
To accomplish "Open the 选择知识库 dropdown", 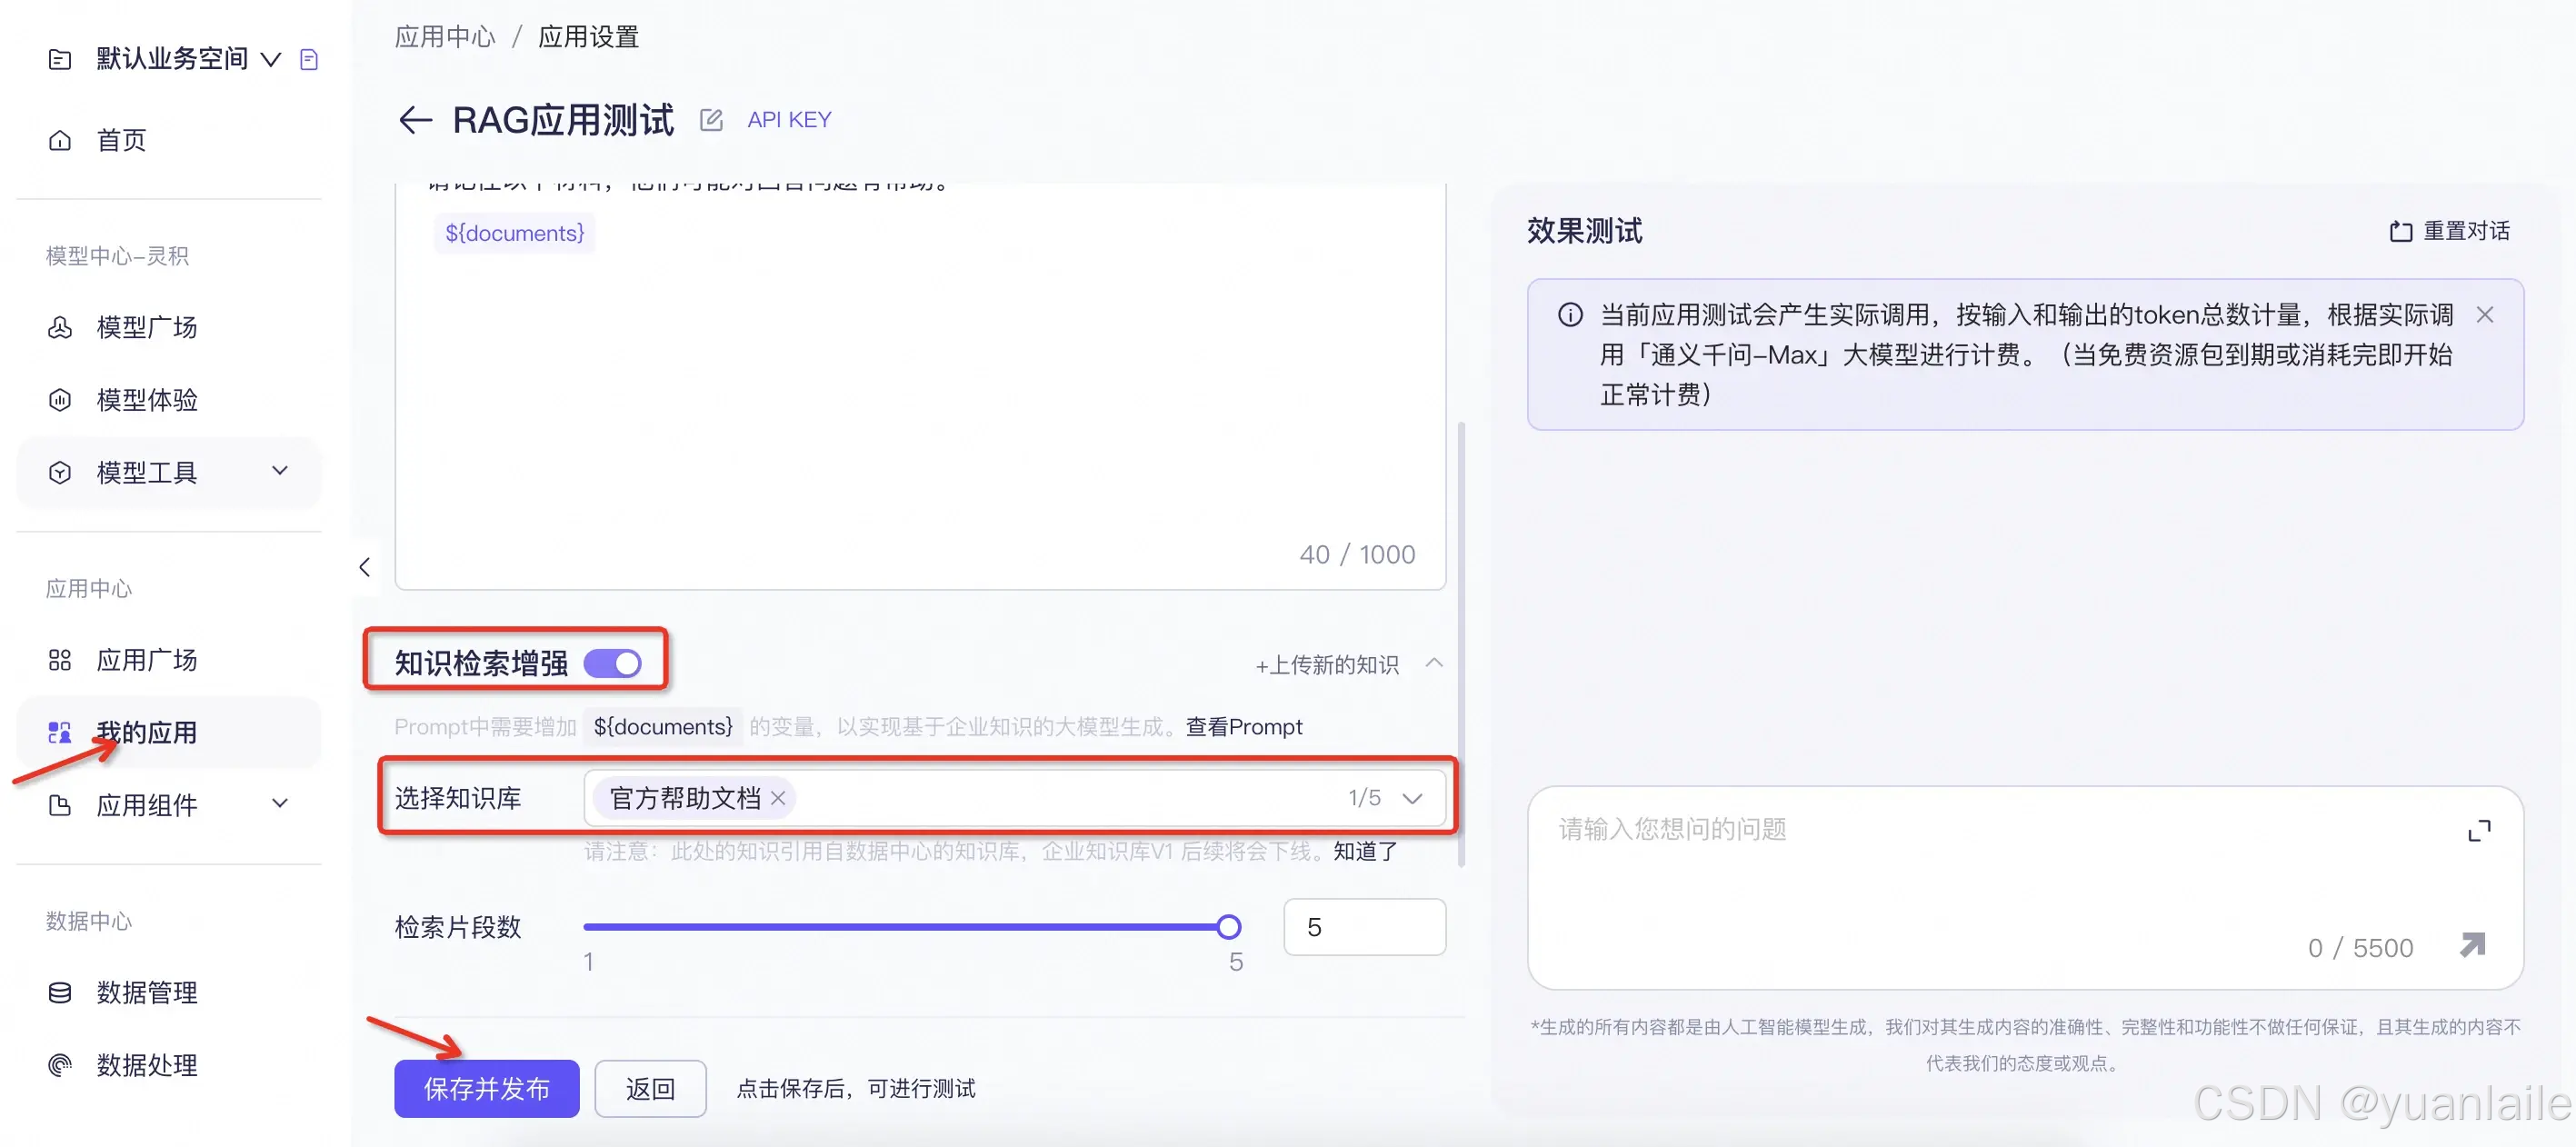I will [1412, 798].
